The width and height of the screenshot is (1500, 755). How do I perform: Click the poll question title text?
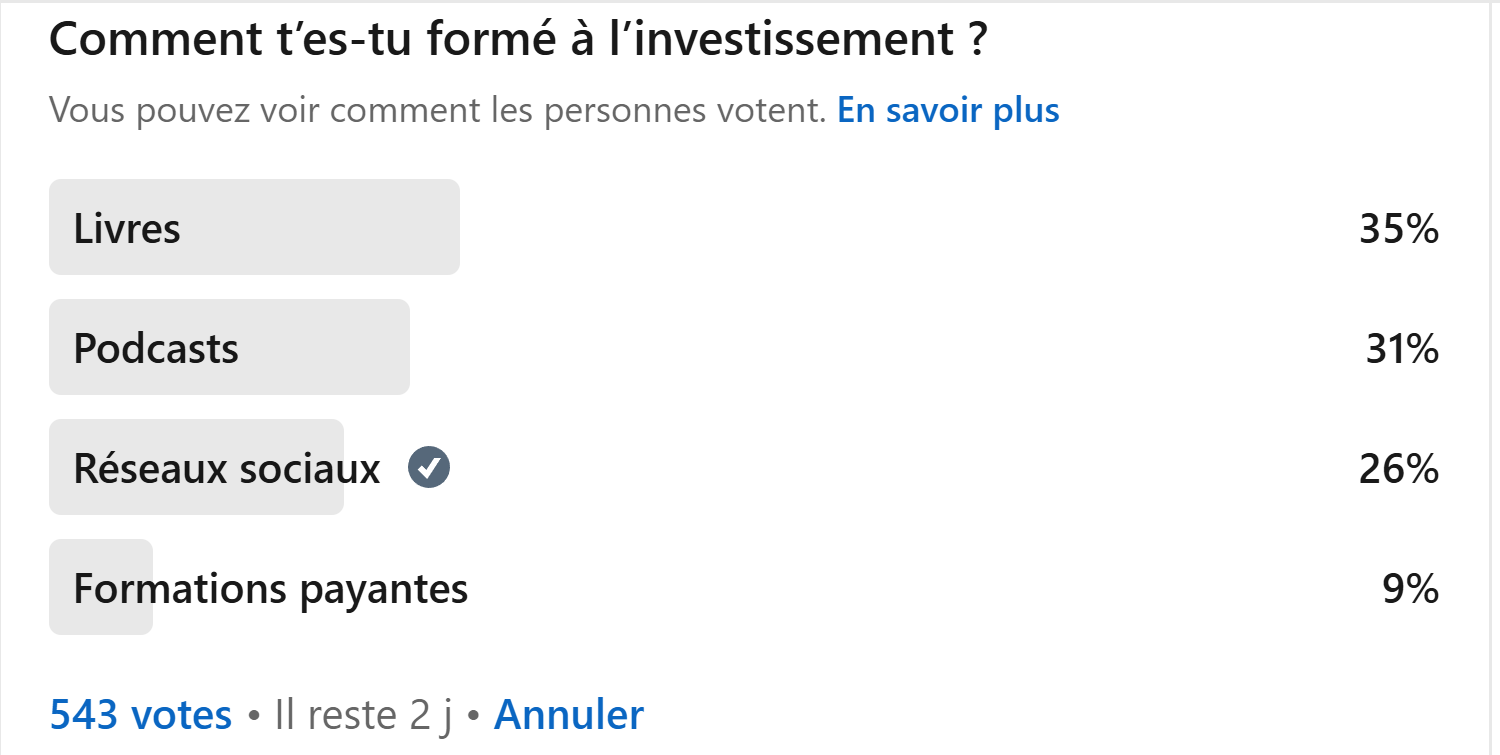coord(518,40)
